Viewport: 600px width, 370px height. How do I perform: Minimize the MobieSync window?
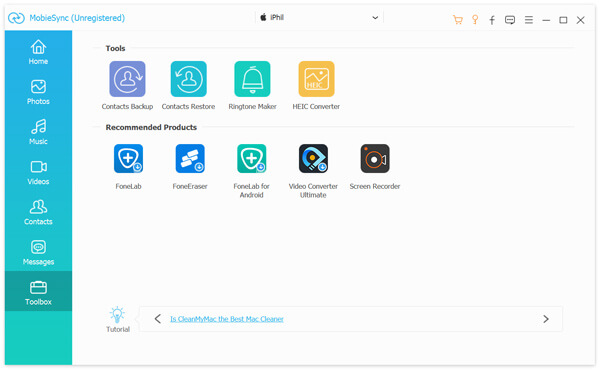click(x=546, y=20)
